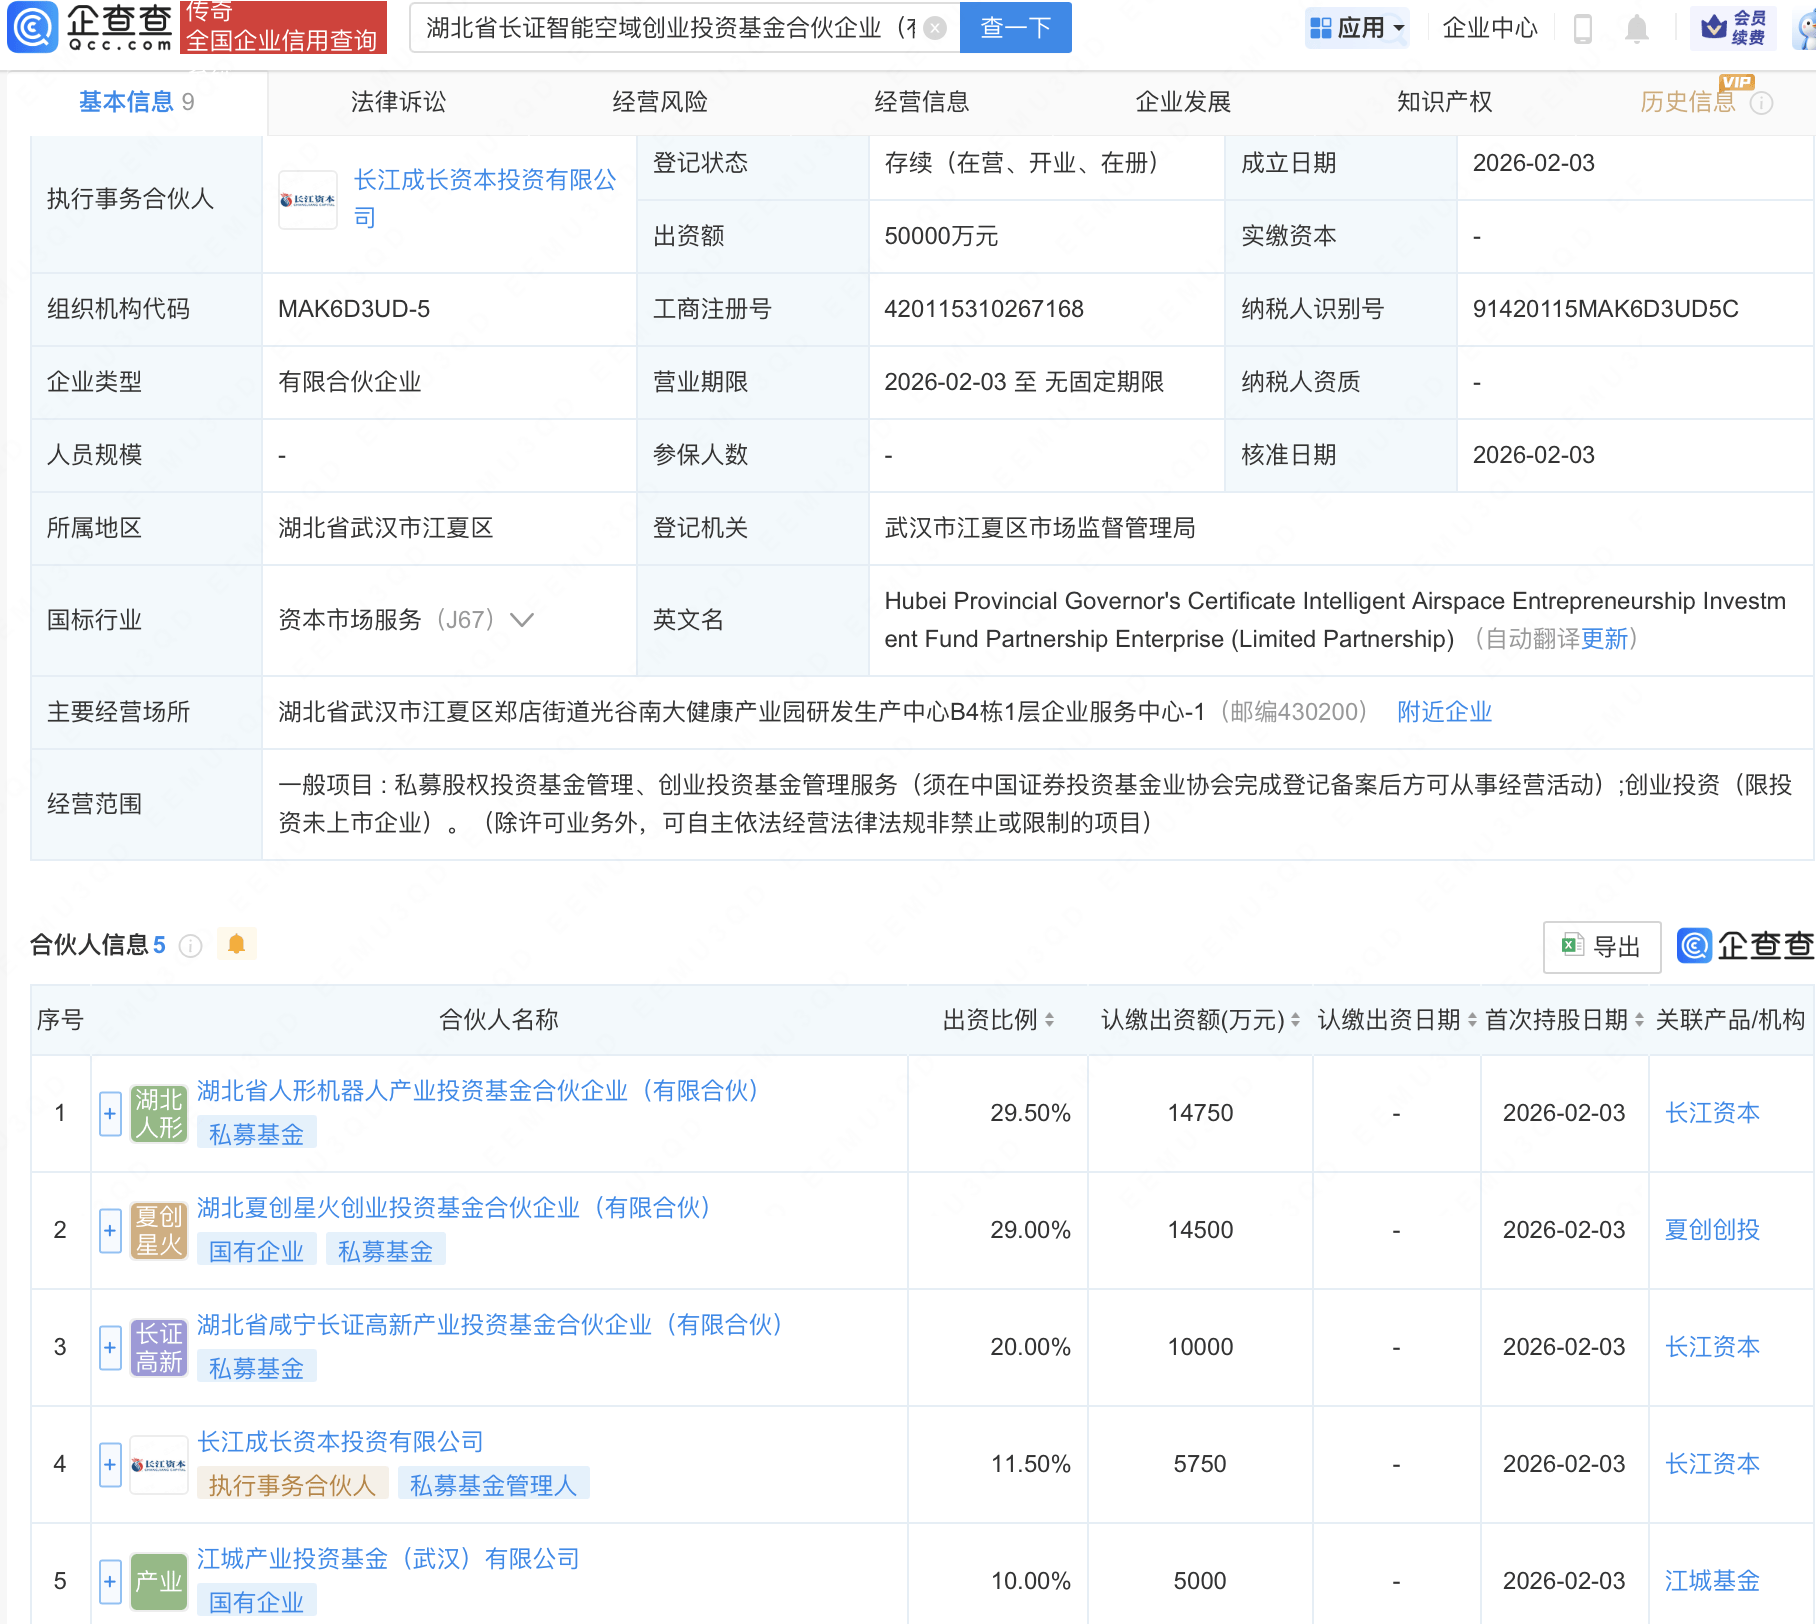
Task: Clear the search box text
Action: (x=935, y=28)
